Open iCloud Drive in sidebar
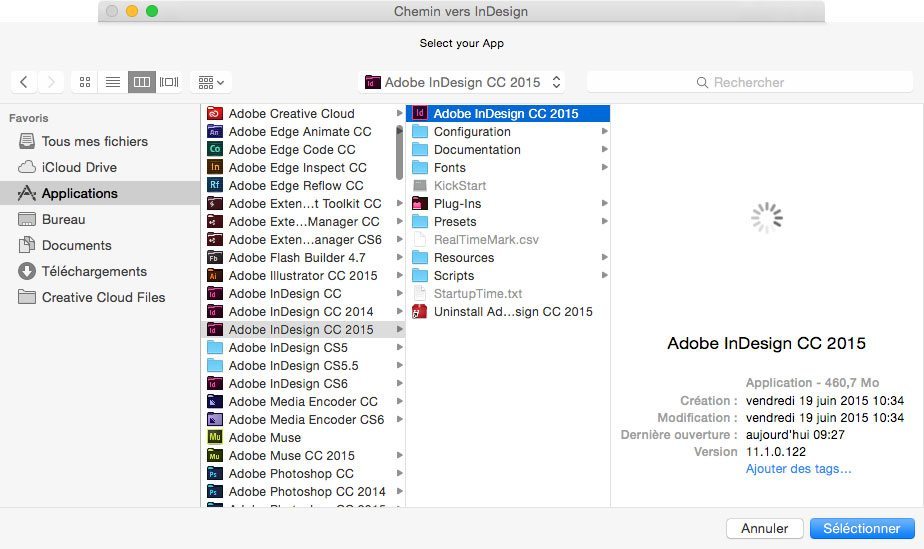Viewport: 924px width, 549px height. [x=79, y=167]
